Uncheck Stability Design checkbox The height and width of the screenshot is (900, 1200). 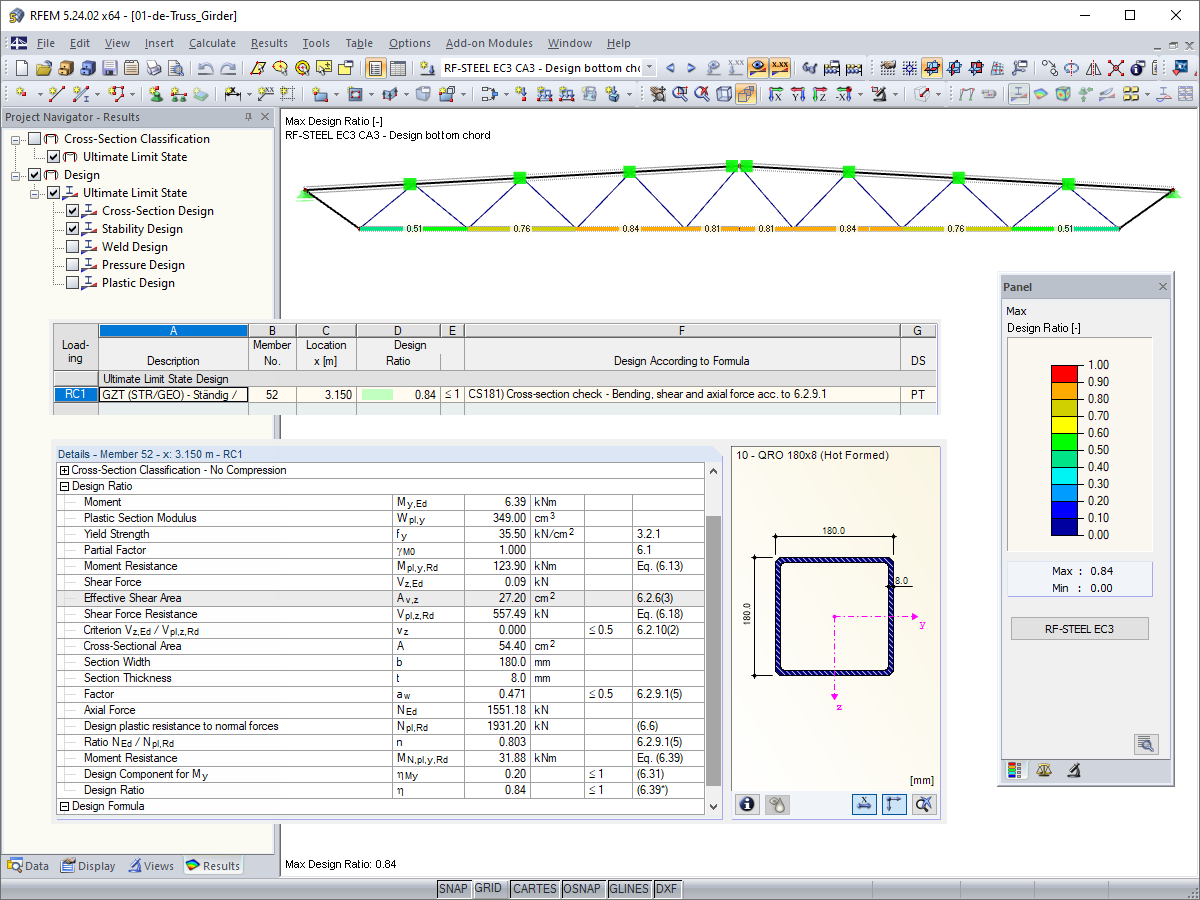[72, 229]
